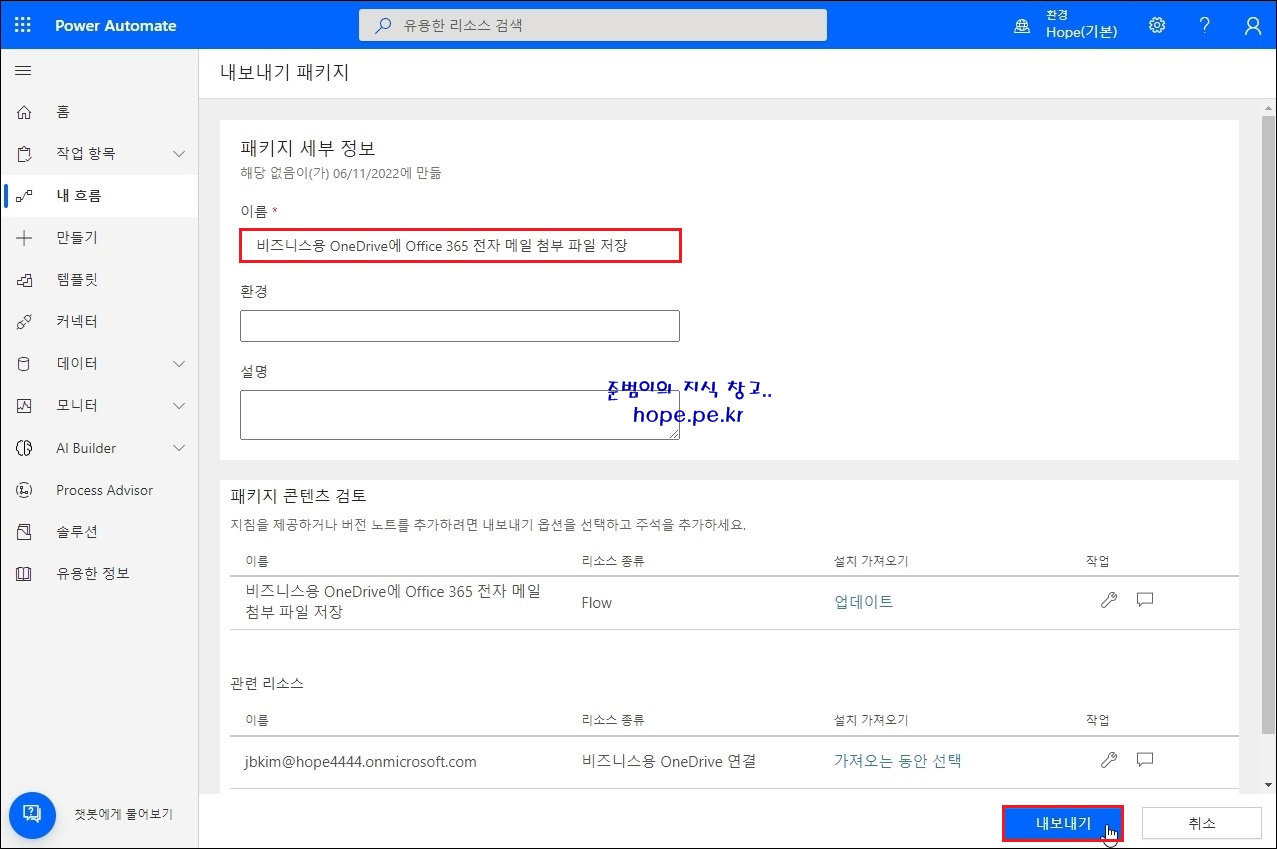
Task: Click the 패키지 세부 정보 heading
Action: pyautogui.click(x=308, y=148)
